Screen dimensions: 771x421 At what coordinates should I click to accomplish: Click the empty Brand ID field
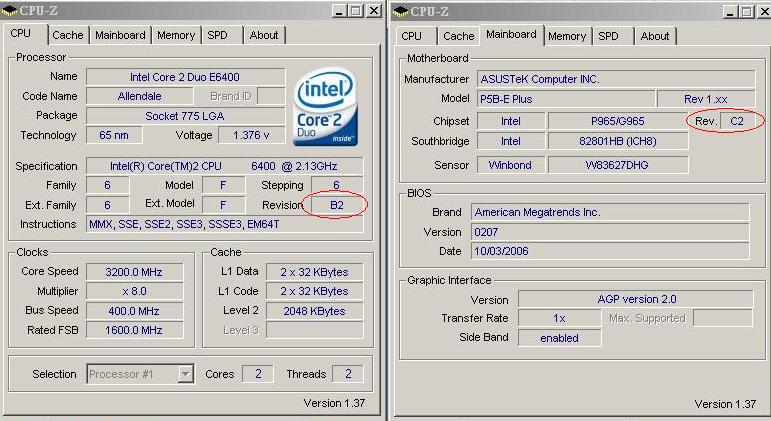[271, 96]
